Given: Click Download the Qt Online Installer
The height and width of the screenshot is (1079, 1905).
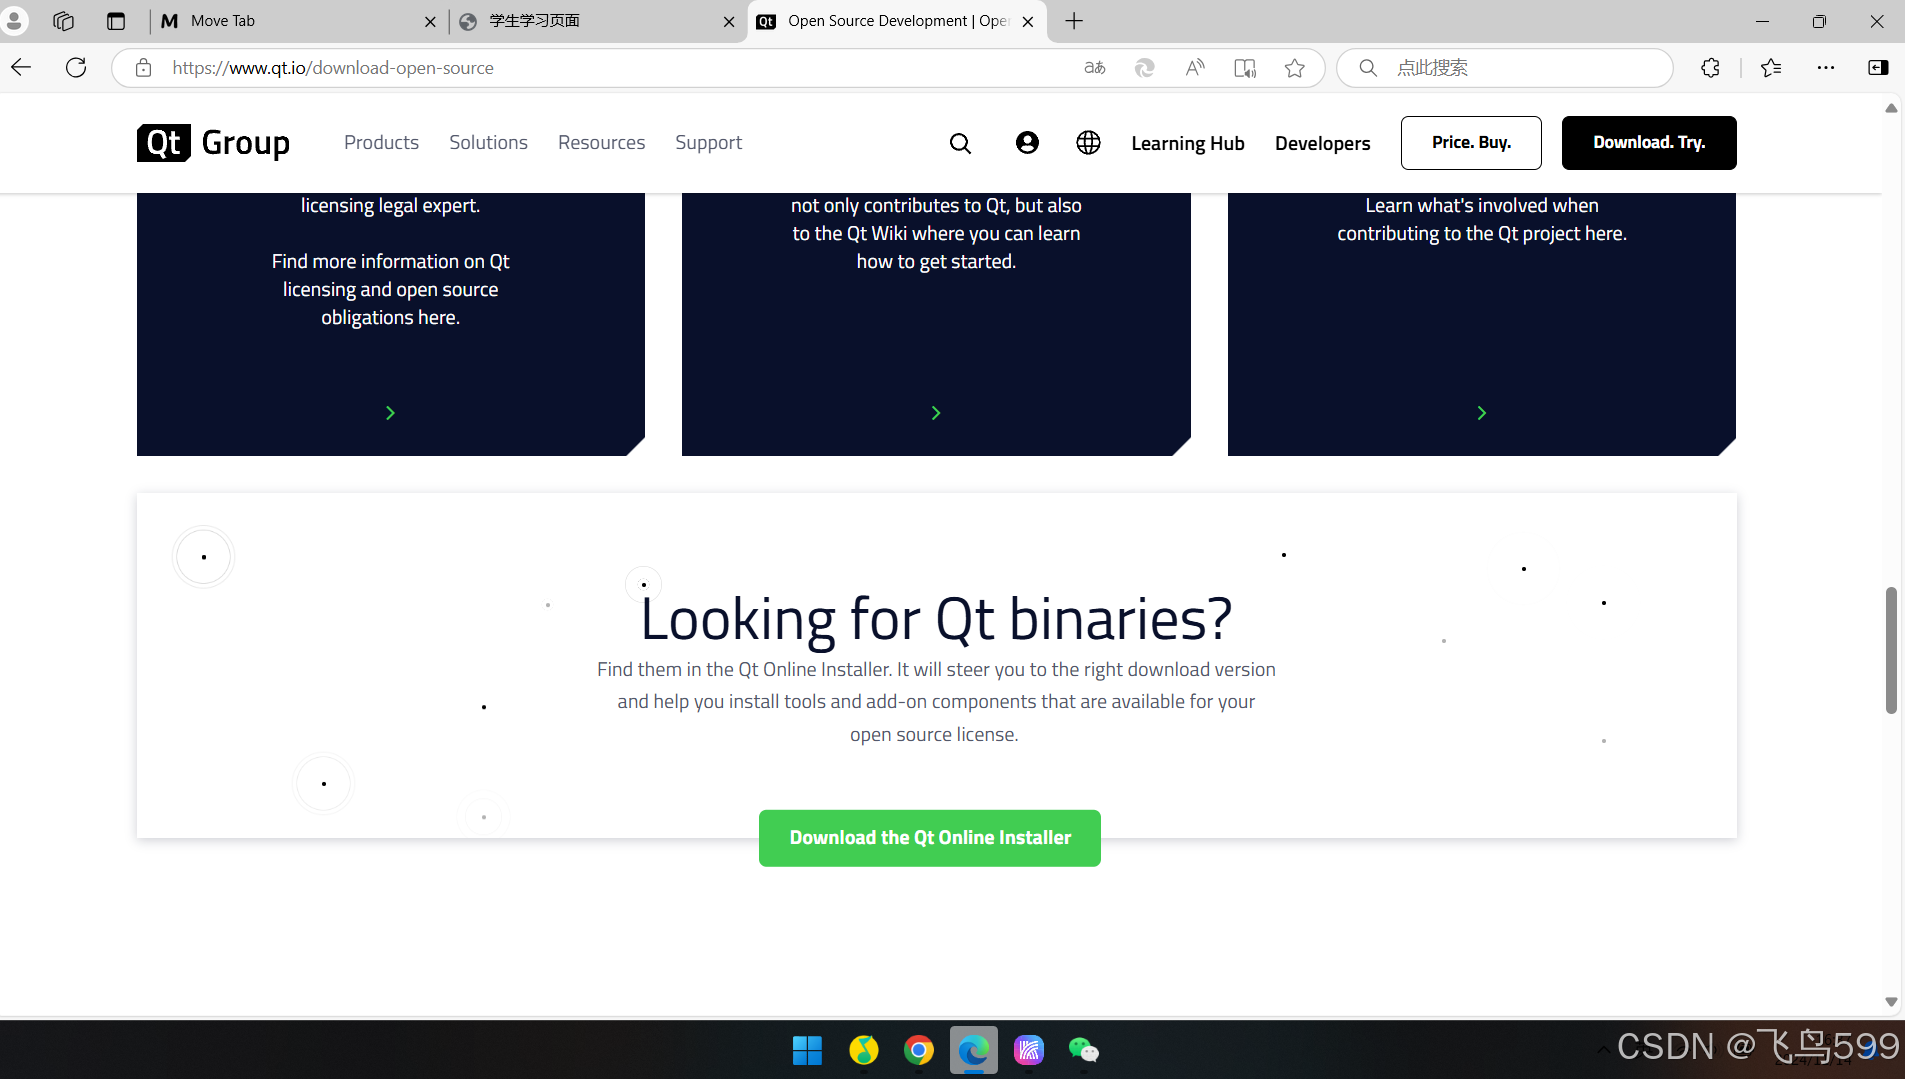Looking at the screenshot, I should pos(930,838).
